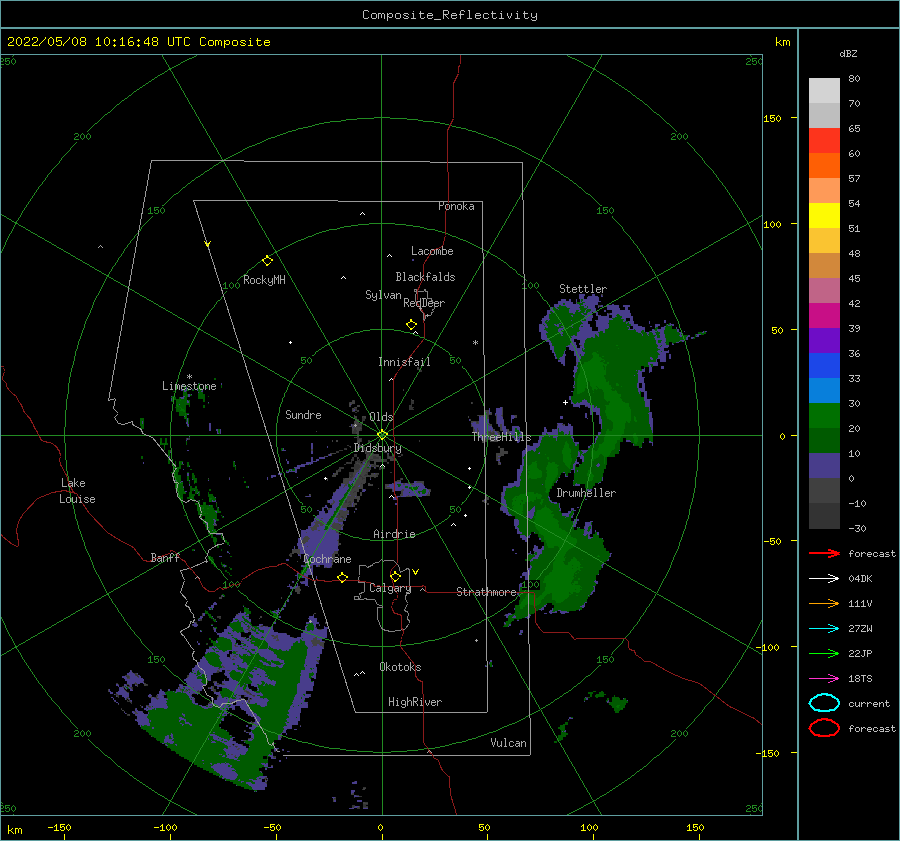Click the small green echo cluster above Vulcan
Screen dimensions: 900x841
pyautogui.click(x=607, y=700)
